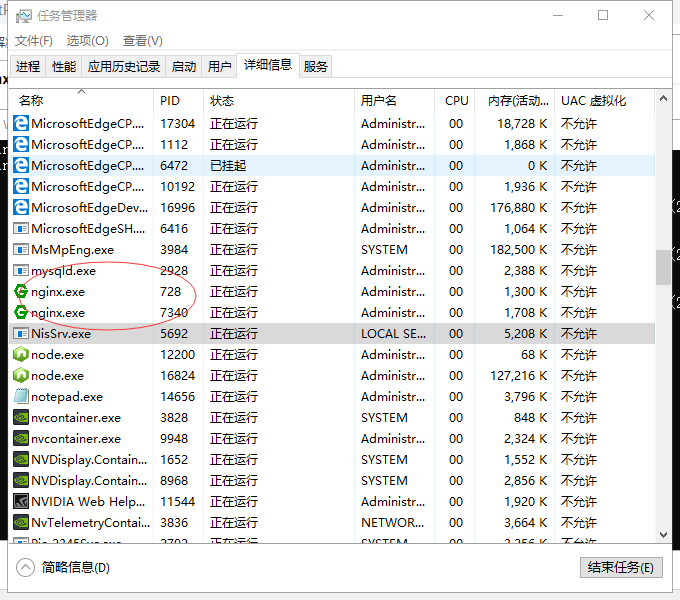Switch to the 用户 tab
The width and height of the screenshot is (680, 600).
tap(219, 66)
